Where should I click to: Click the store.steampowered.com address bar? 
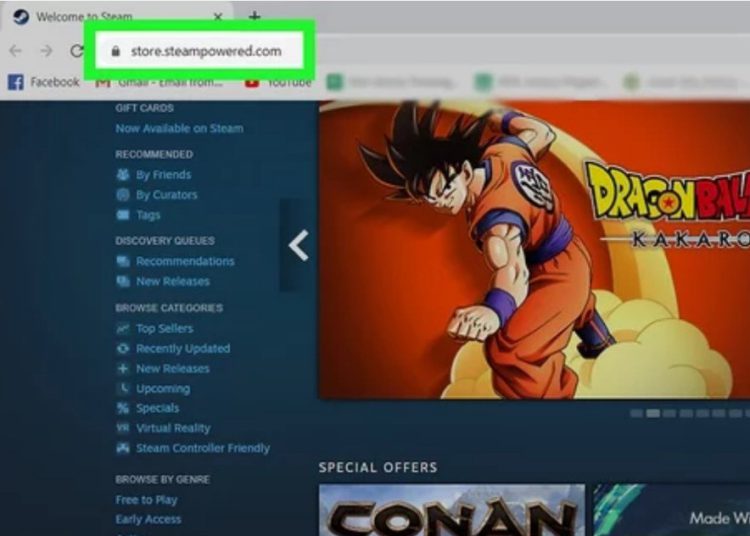(205, 50)
